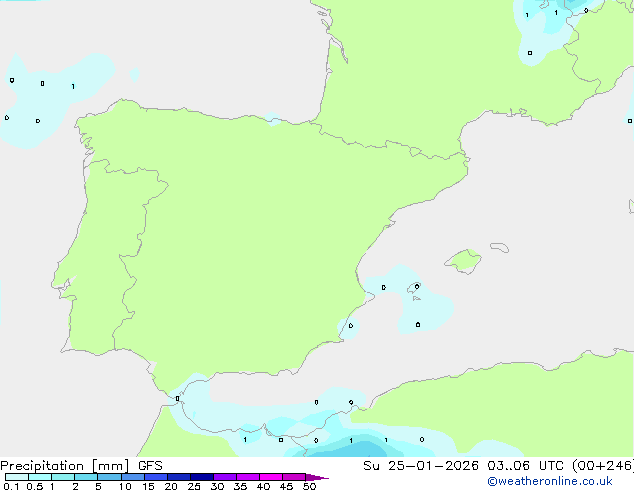Image resolution: width=634 pixels, height=490 pixels.
Task: Click the 0.1–0.5 mm palest legend swatch
Action: (17, 477)
